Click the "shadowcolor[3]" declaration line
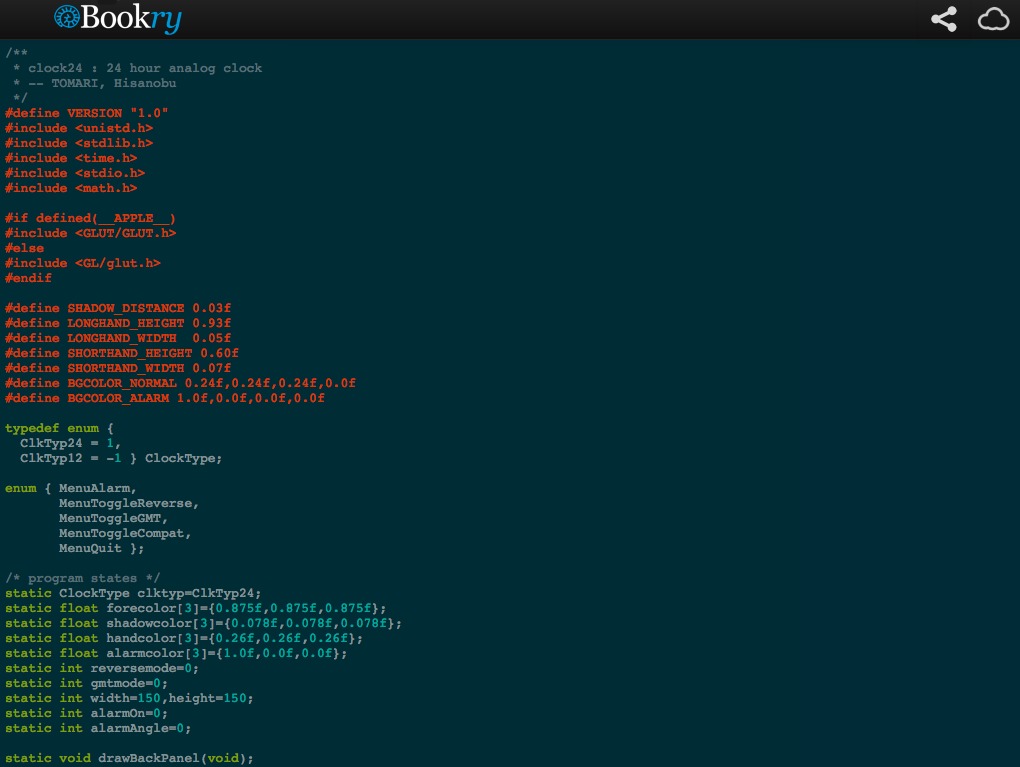The height and width of the screenshot is (767, 1020). (204, 623)
